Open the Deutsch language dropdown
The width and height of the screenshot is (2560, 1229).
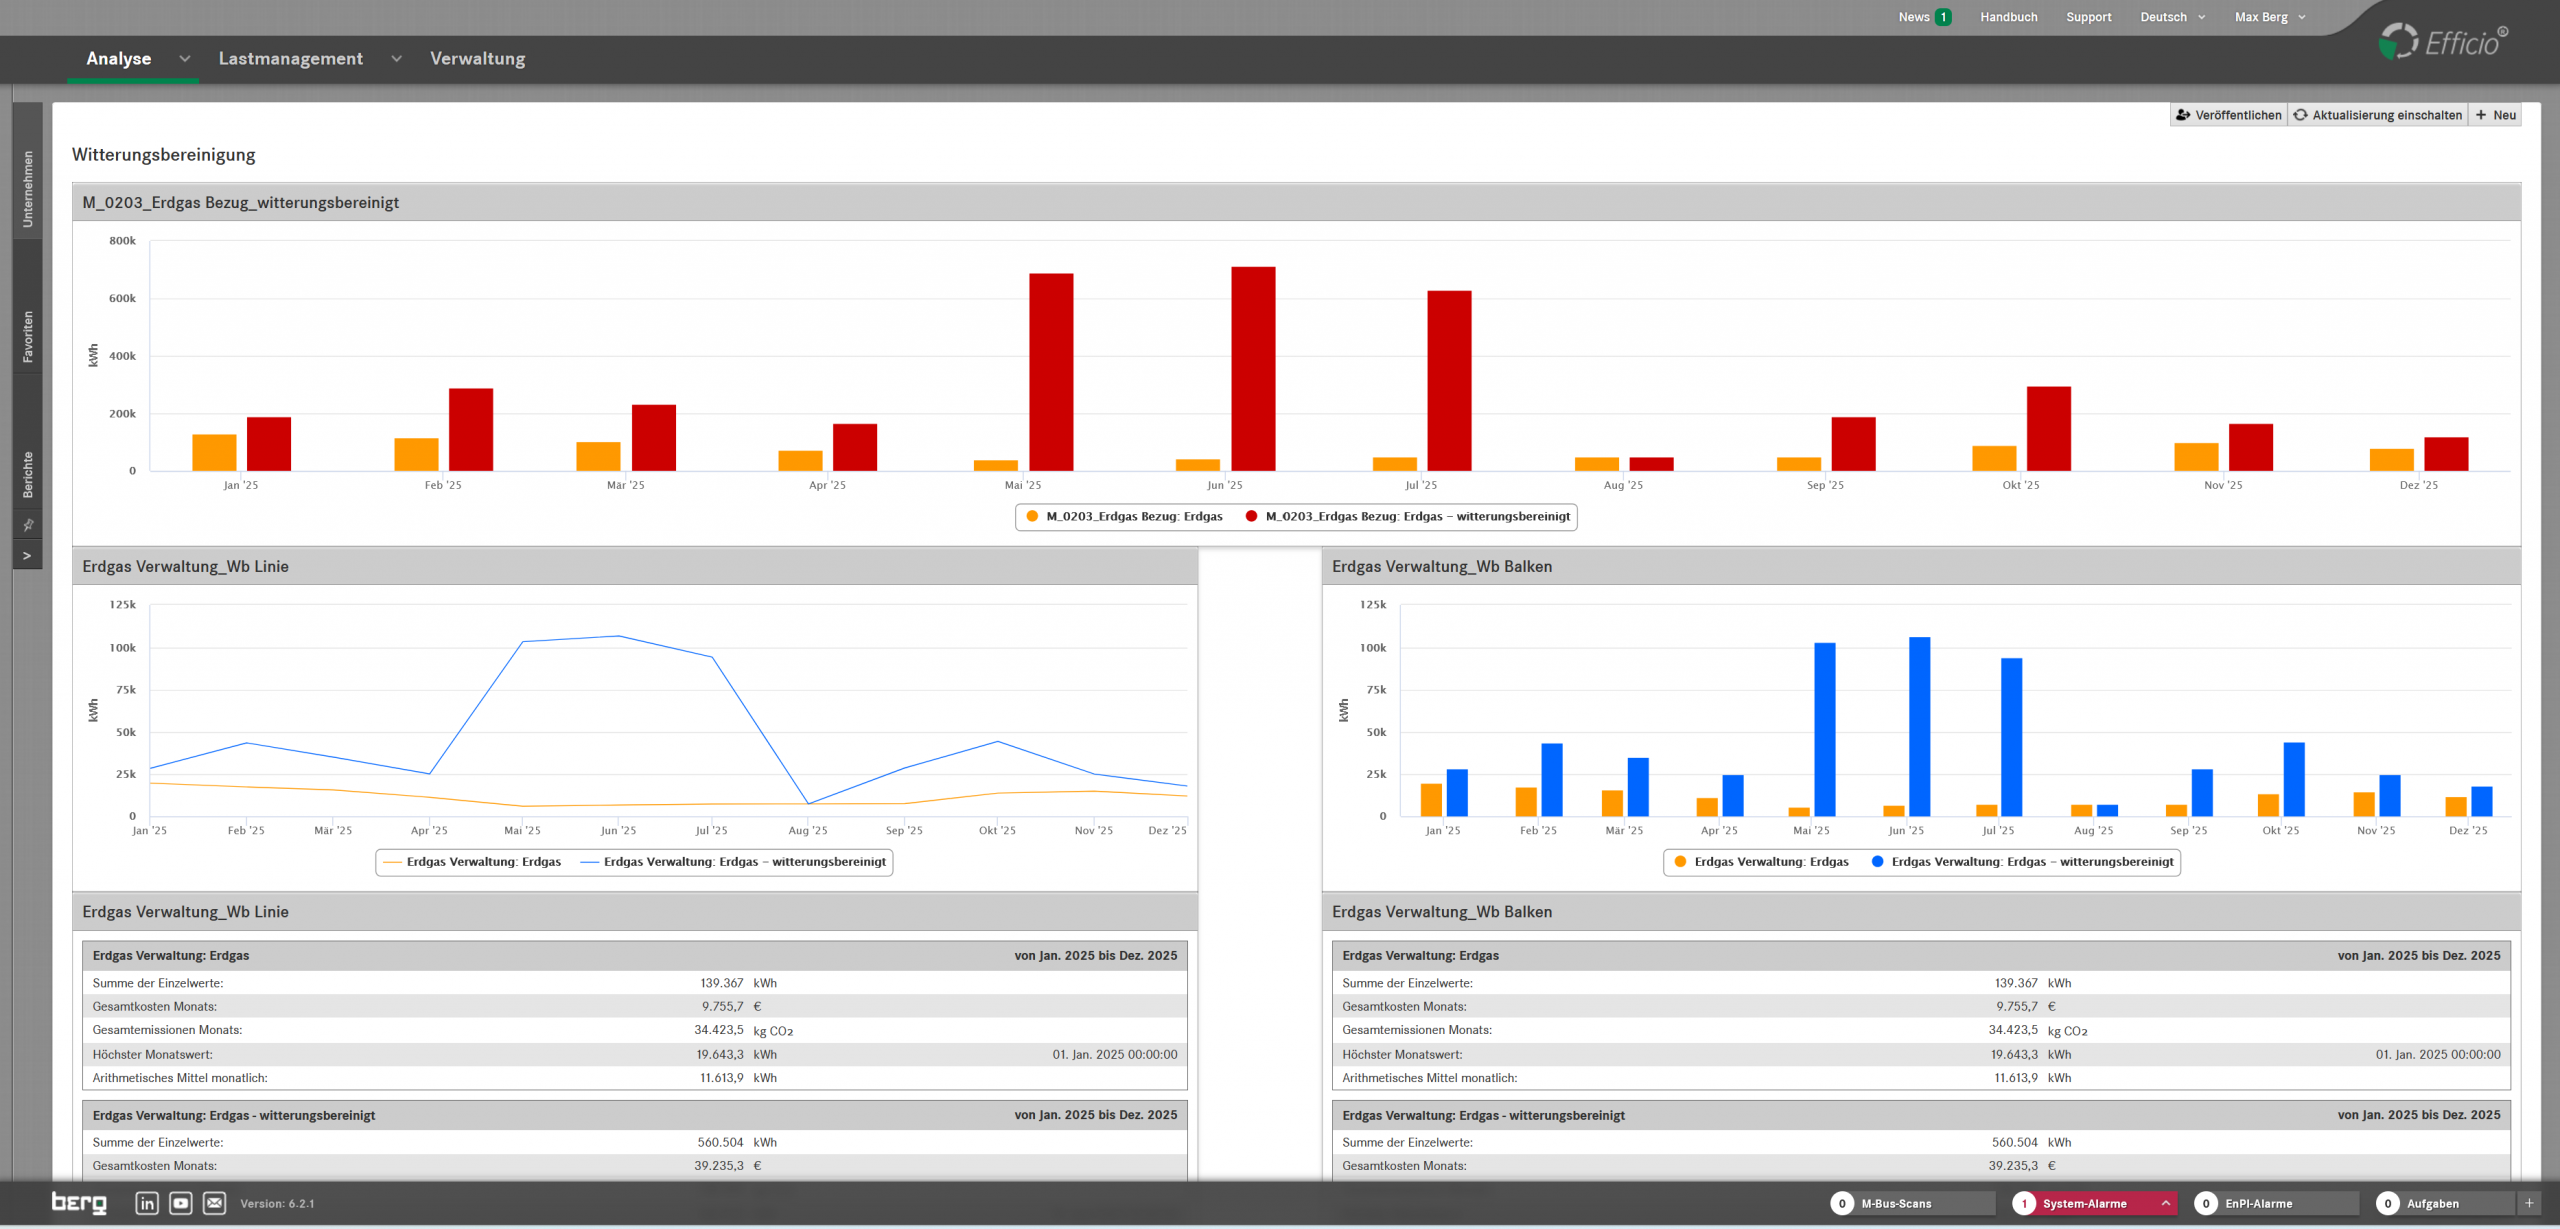point(2172,17)
